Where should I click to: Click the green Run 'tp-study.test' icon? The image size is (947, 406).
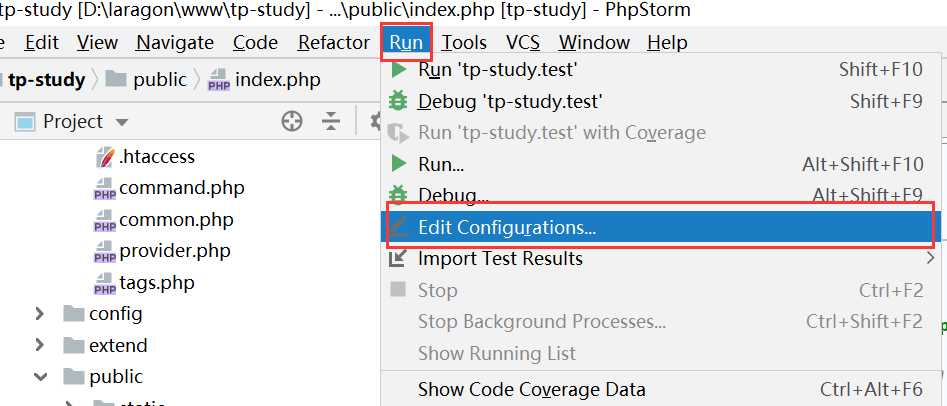(399, 70)
